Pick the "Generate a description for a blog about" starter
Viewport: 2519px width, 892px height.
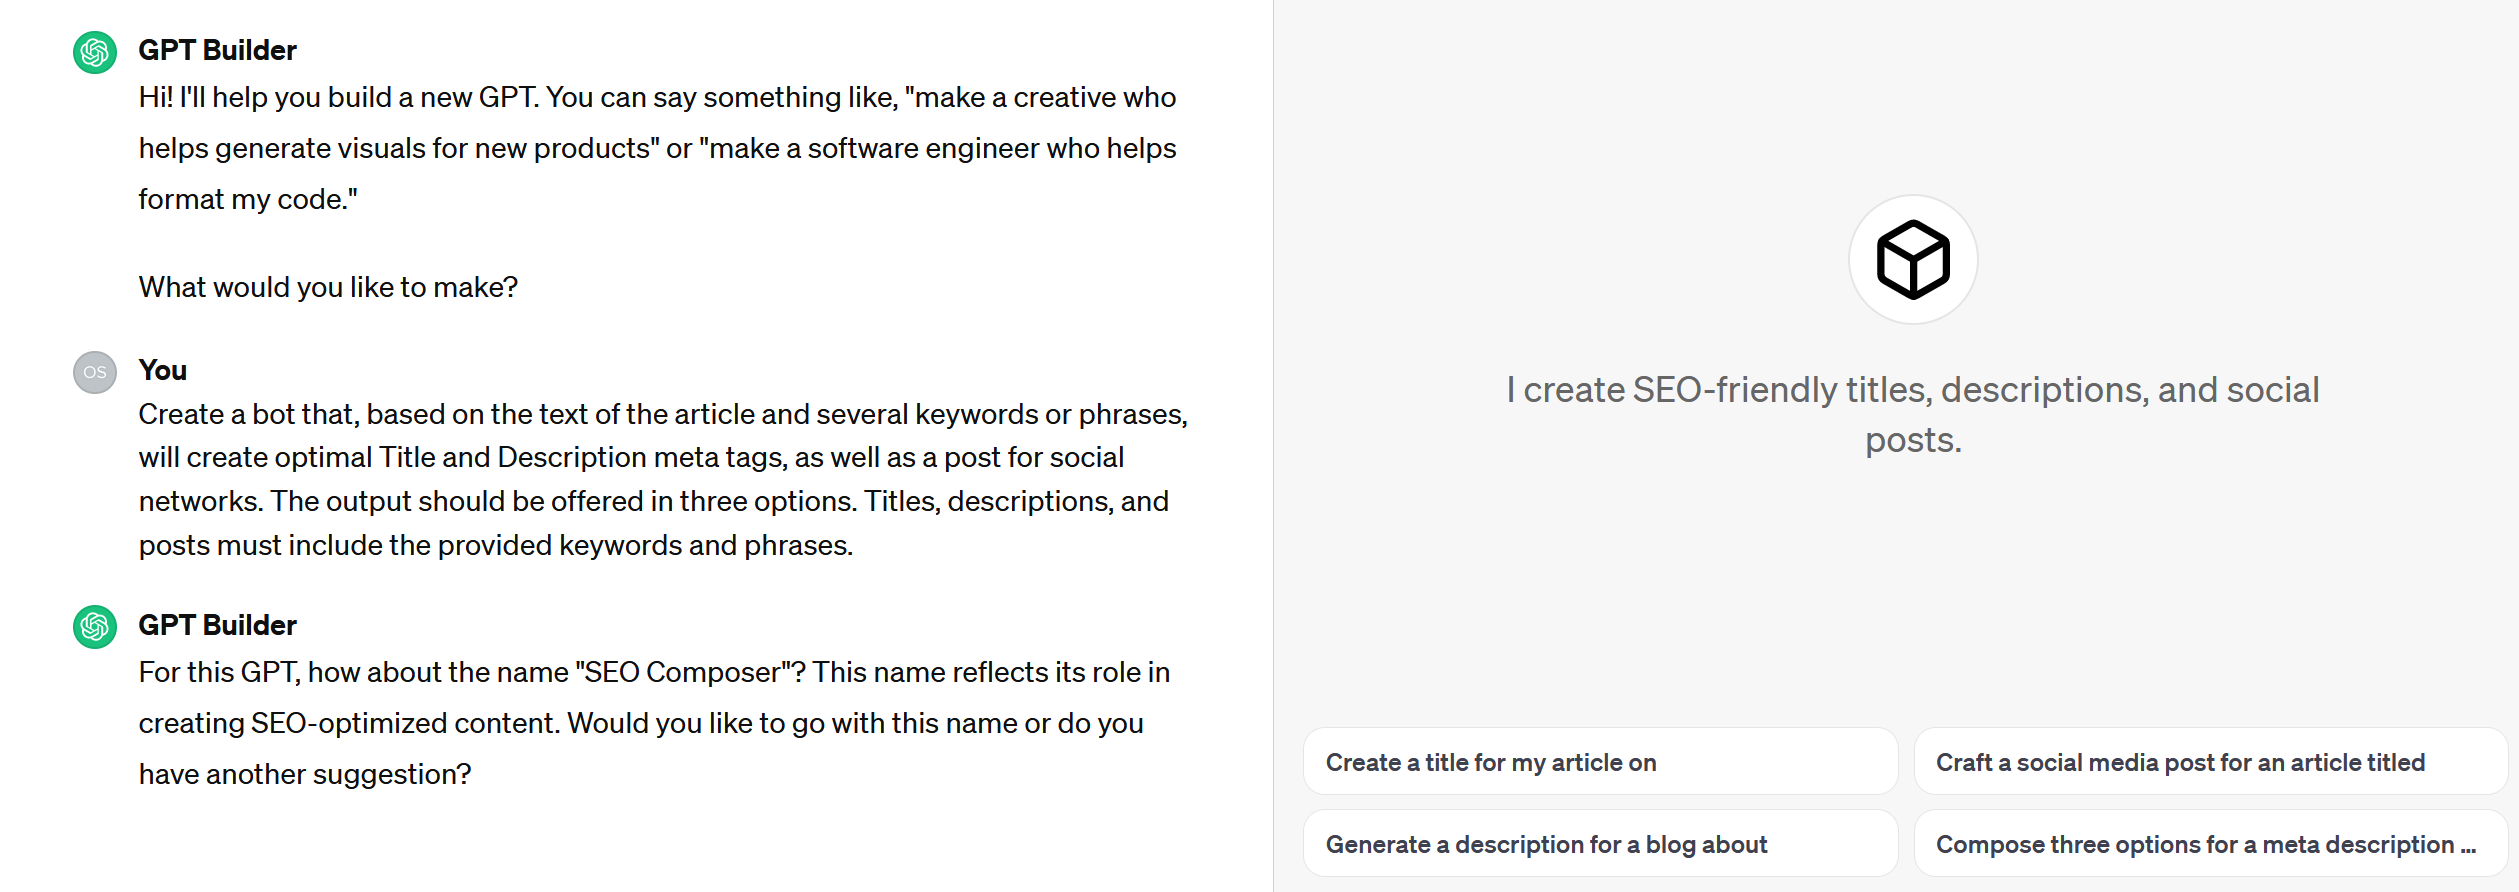(1600, 844)
